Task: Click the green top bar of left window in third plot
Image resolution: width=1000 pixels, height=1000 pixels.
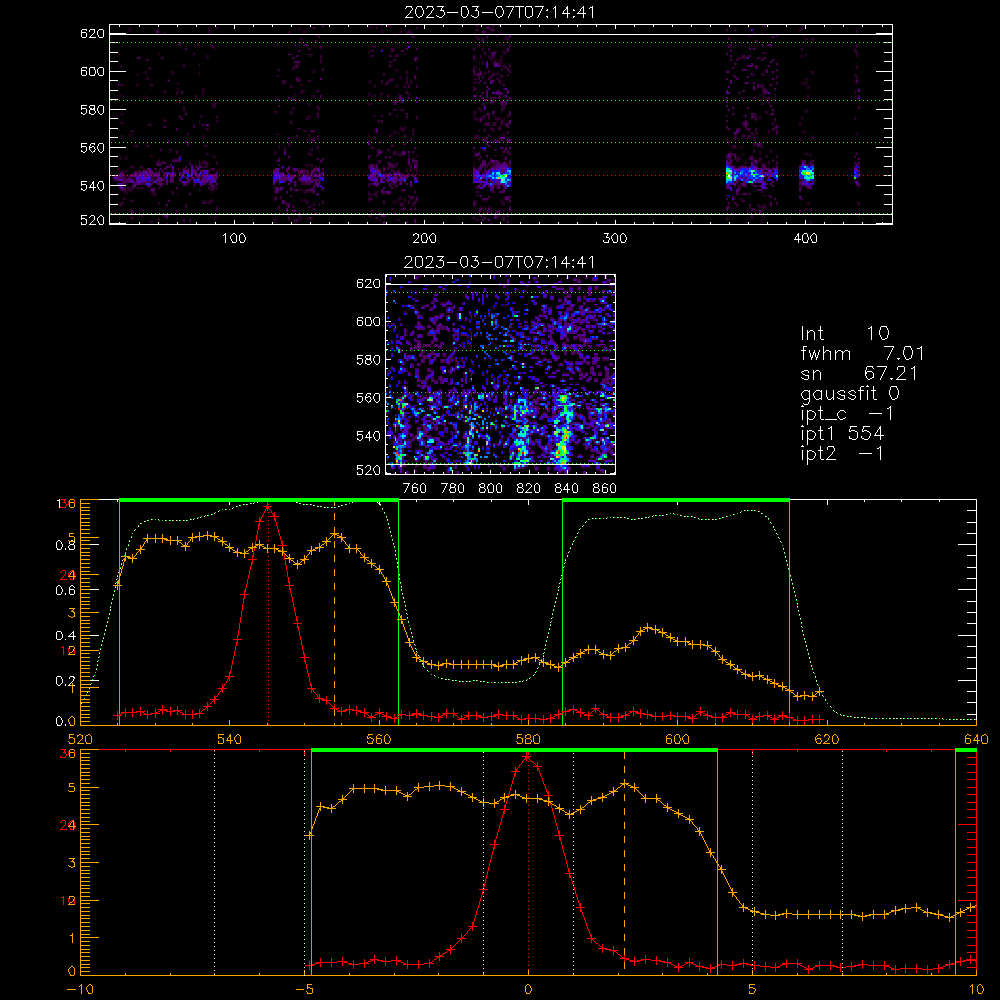Action: click(259, 501)
